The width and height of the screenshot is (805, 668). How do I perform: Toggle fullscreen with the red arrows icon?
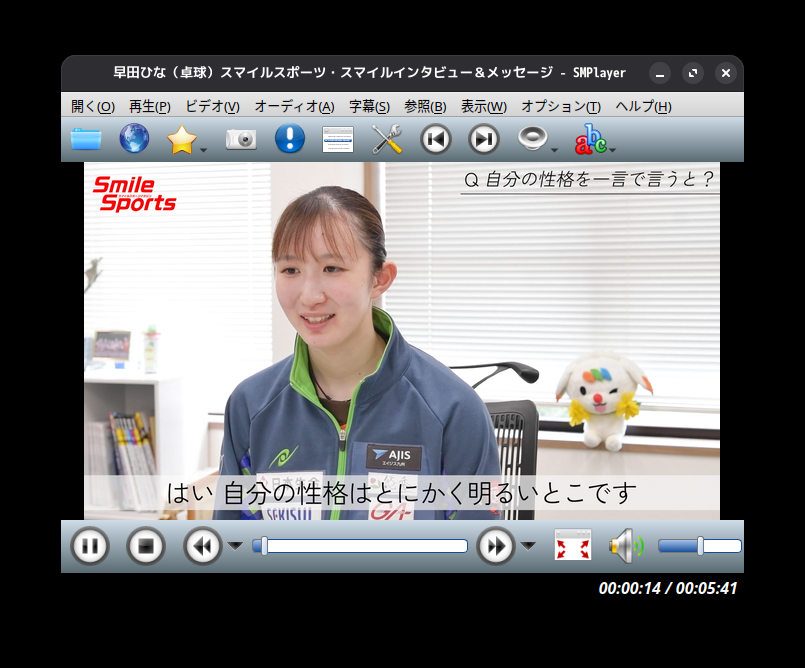tap(572, 544)
